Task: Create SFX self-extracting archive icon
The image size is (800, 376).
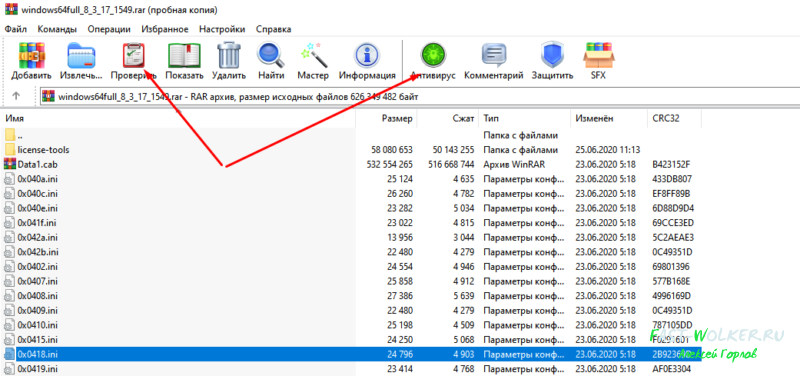Action: [x=598, y=56]
